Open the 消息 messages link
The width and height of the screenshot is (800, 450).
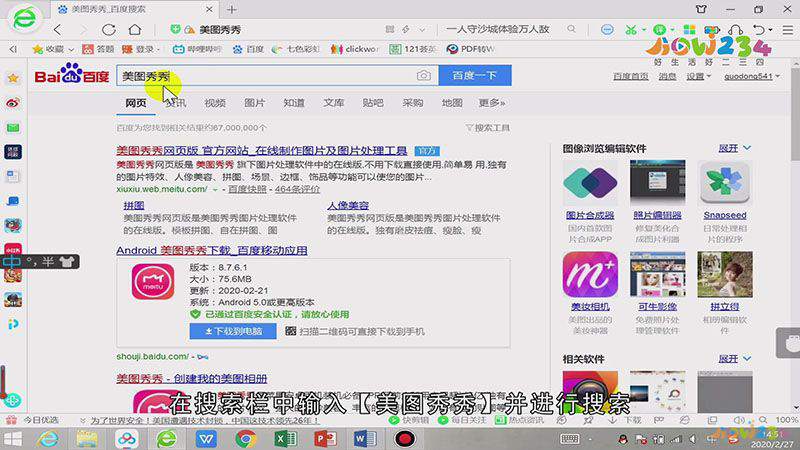(667, 76)
